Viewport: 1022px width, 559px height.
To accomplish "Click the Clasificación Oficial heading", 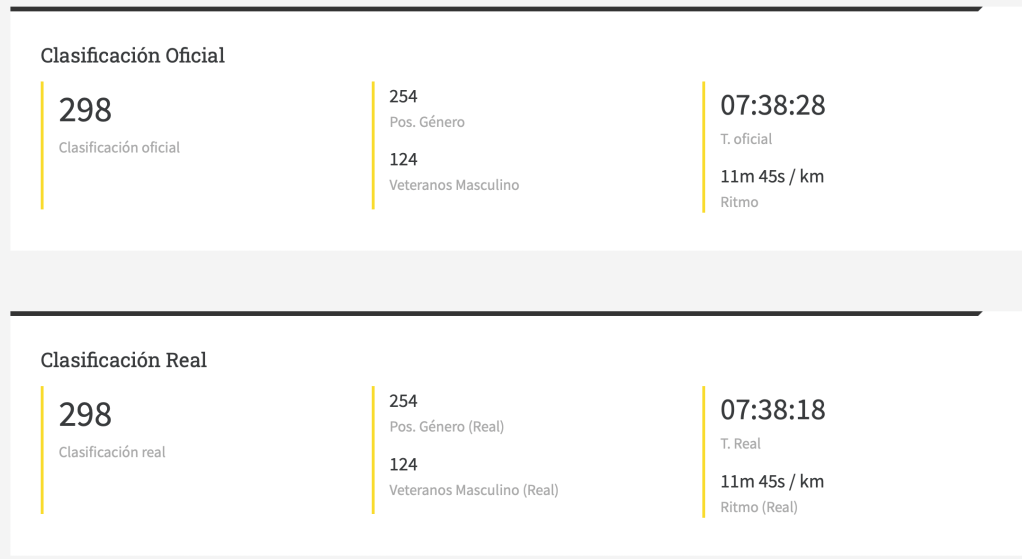I will [132, 56].
